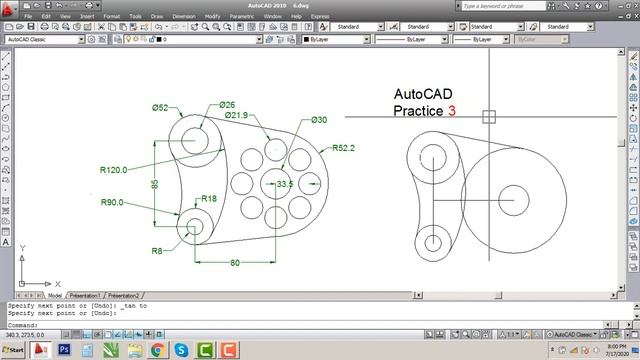Toggle Ortho Mode in status bar
Image resolution: width=640 pixels, height=360 pixels.
coord(87,335)
